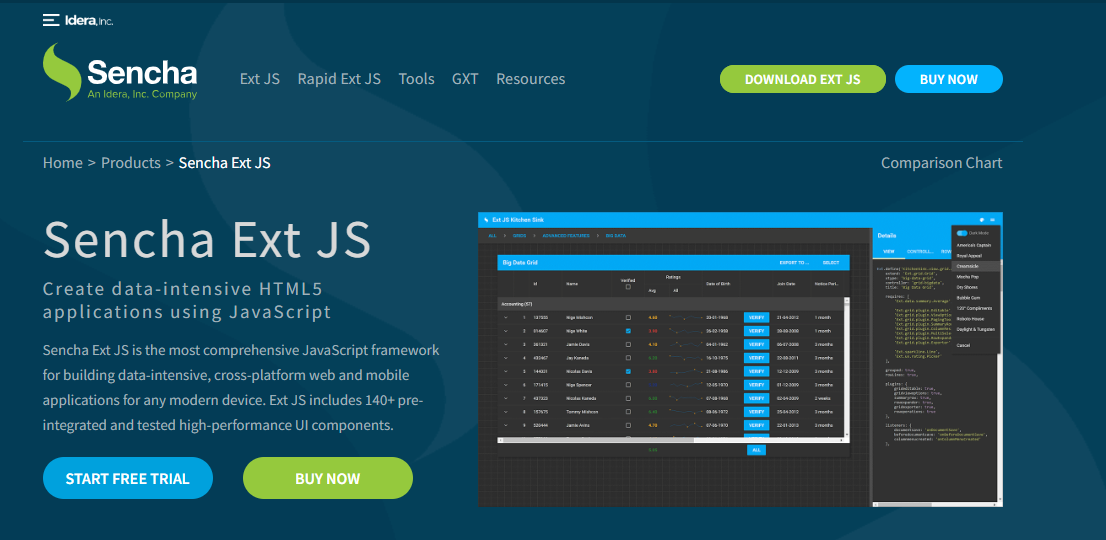Click VERIFY for Jamie Avins
Viewport: 1106px width, 540px height.
tap(756, 425)
